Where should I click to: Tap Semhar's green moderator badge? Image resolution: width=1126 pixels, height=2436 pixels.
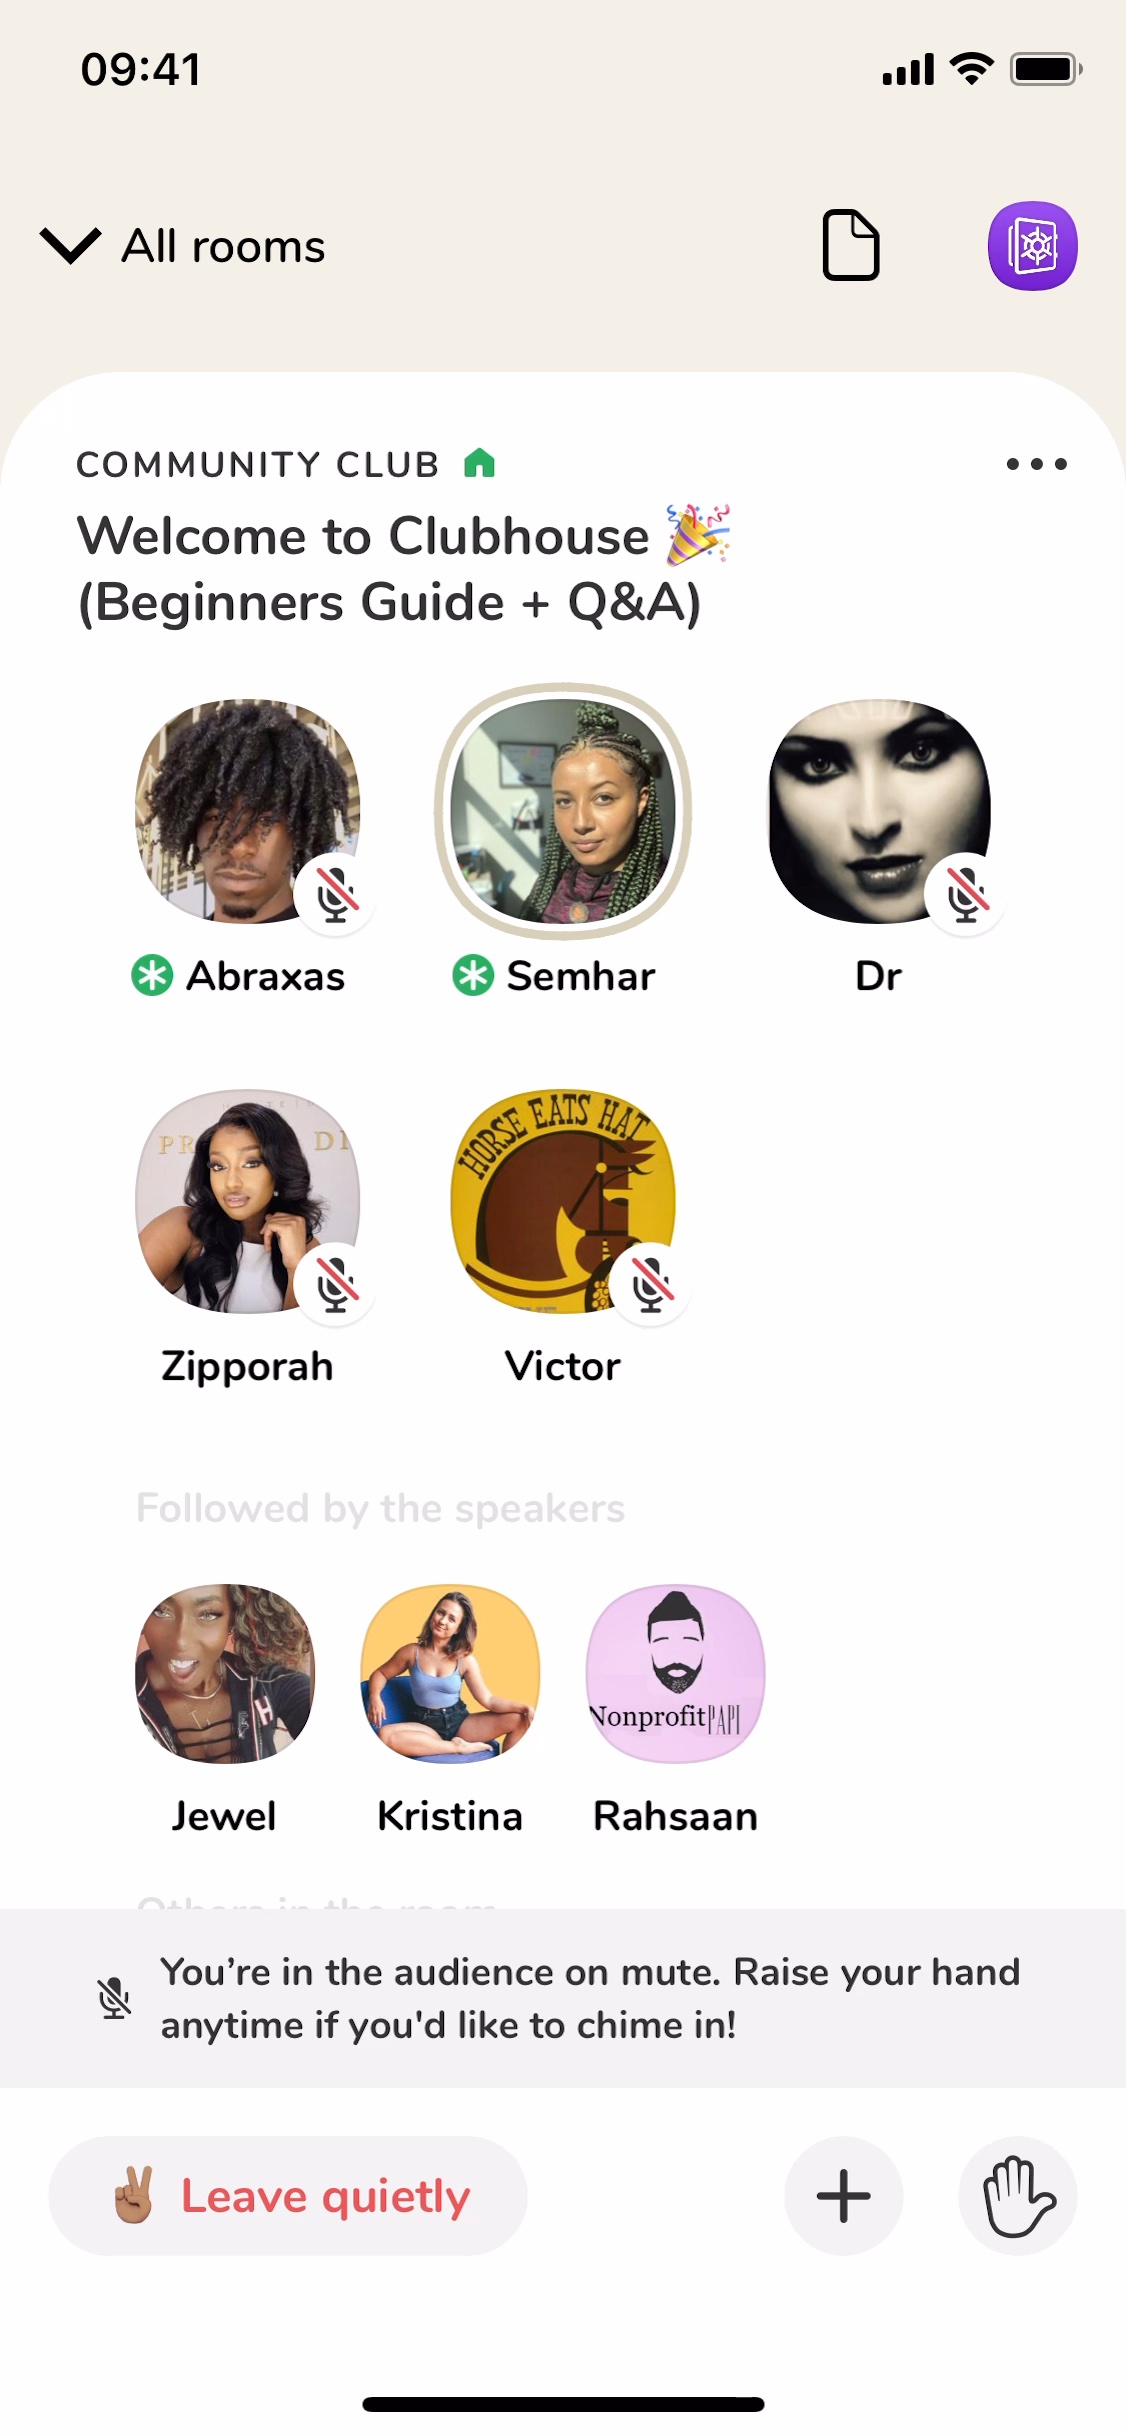click(473, 976)
